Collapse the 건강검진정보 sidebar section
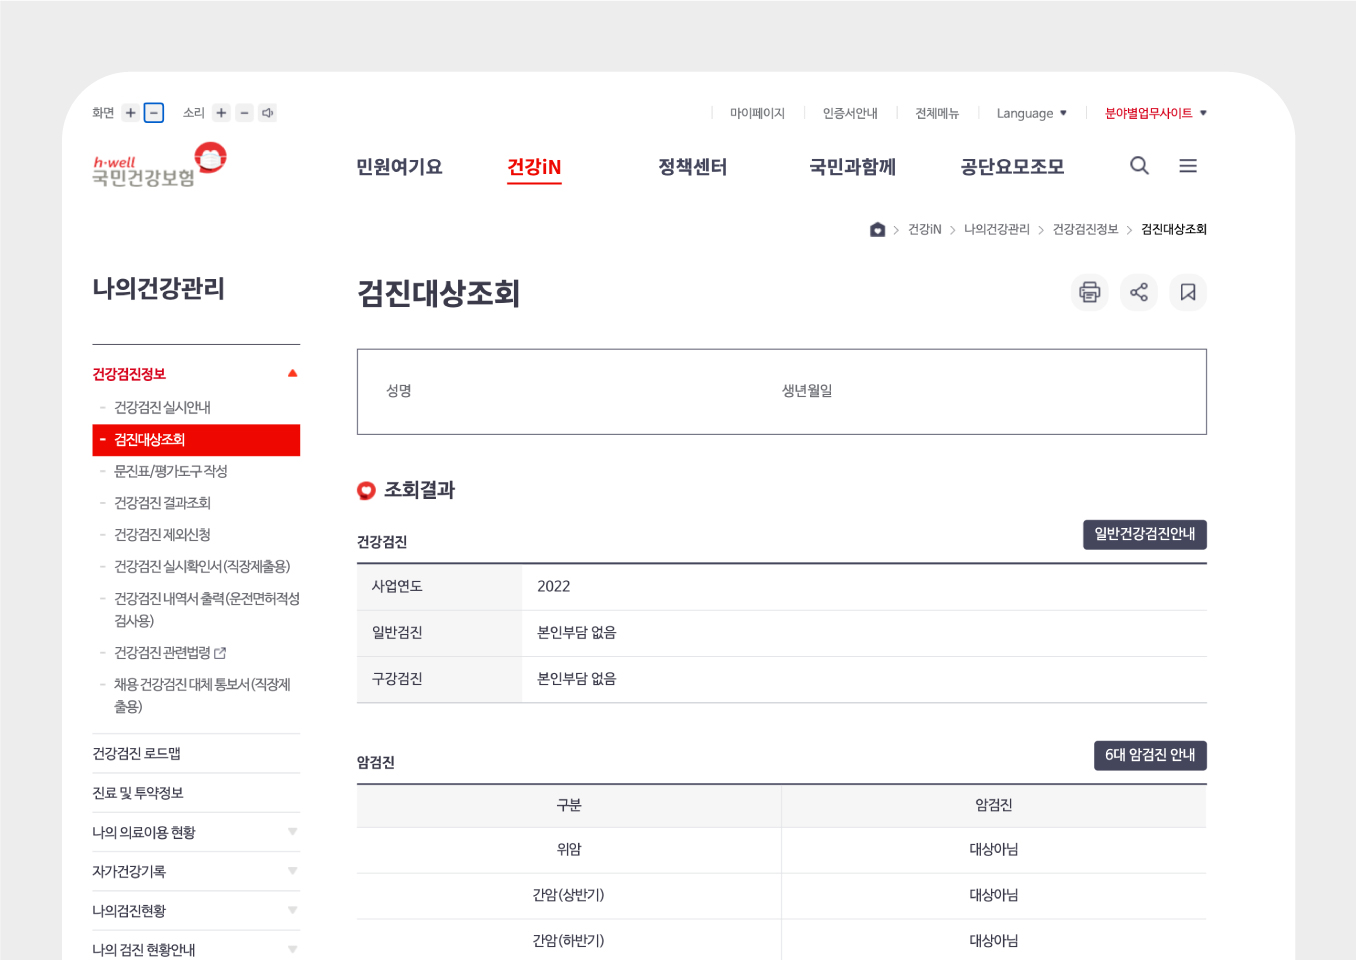 293,373
